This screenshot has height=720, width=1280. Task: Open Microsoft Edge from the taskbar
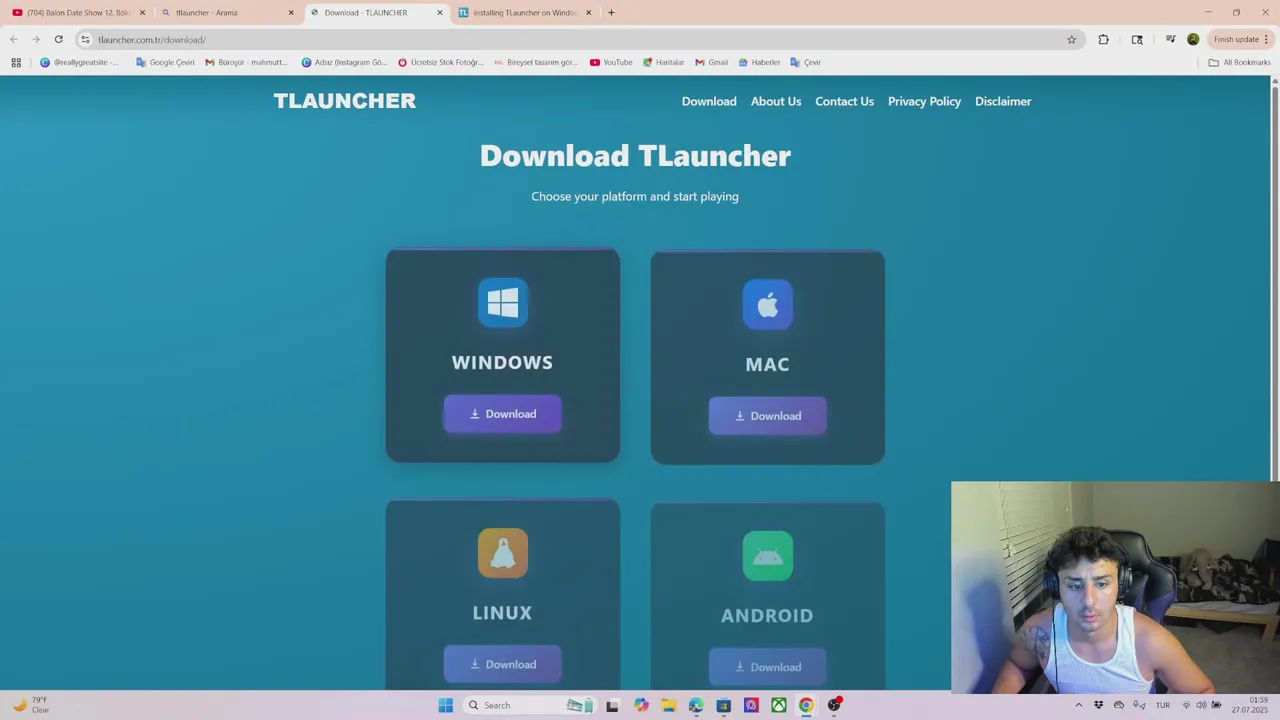(696, 705)
